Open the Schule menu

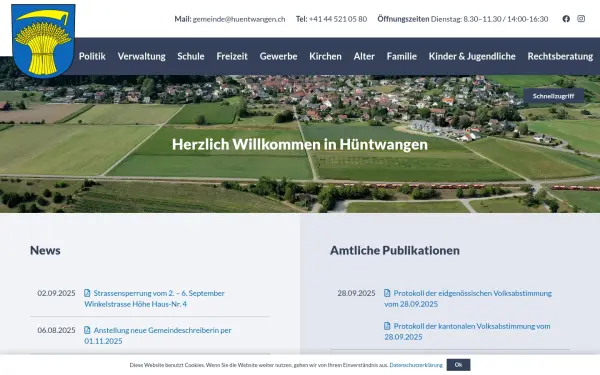[191, 56]
